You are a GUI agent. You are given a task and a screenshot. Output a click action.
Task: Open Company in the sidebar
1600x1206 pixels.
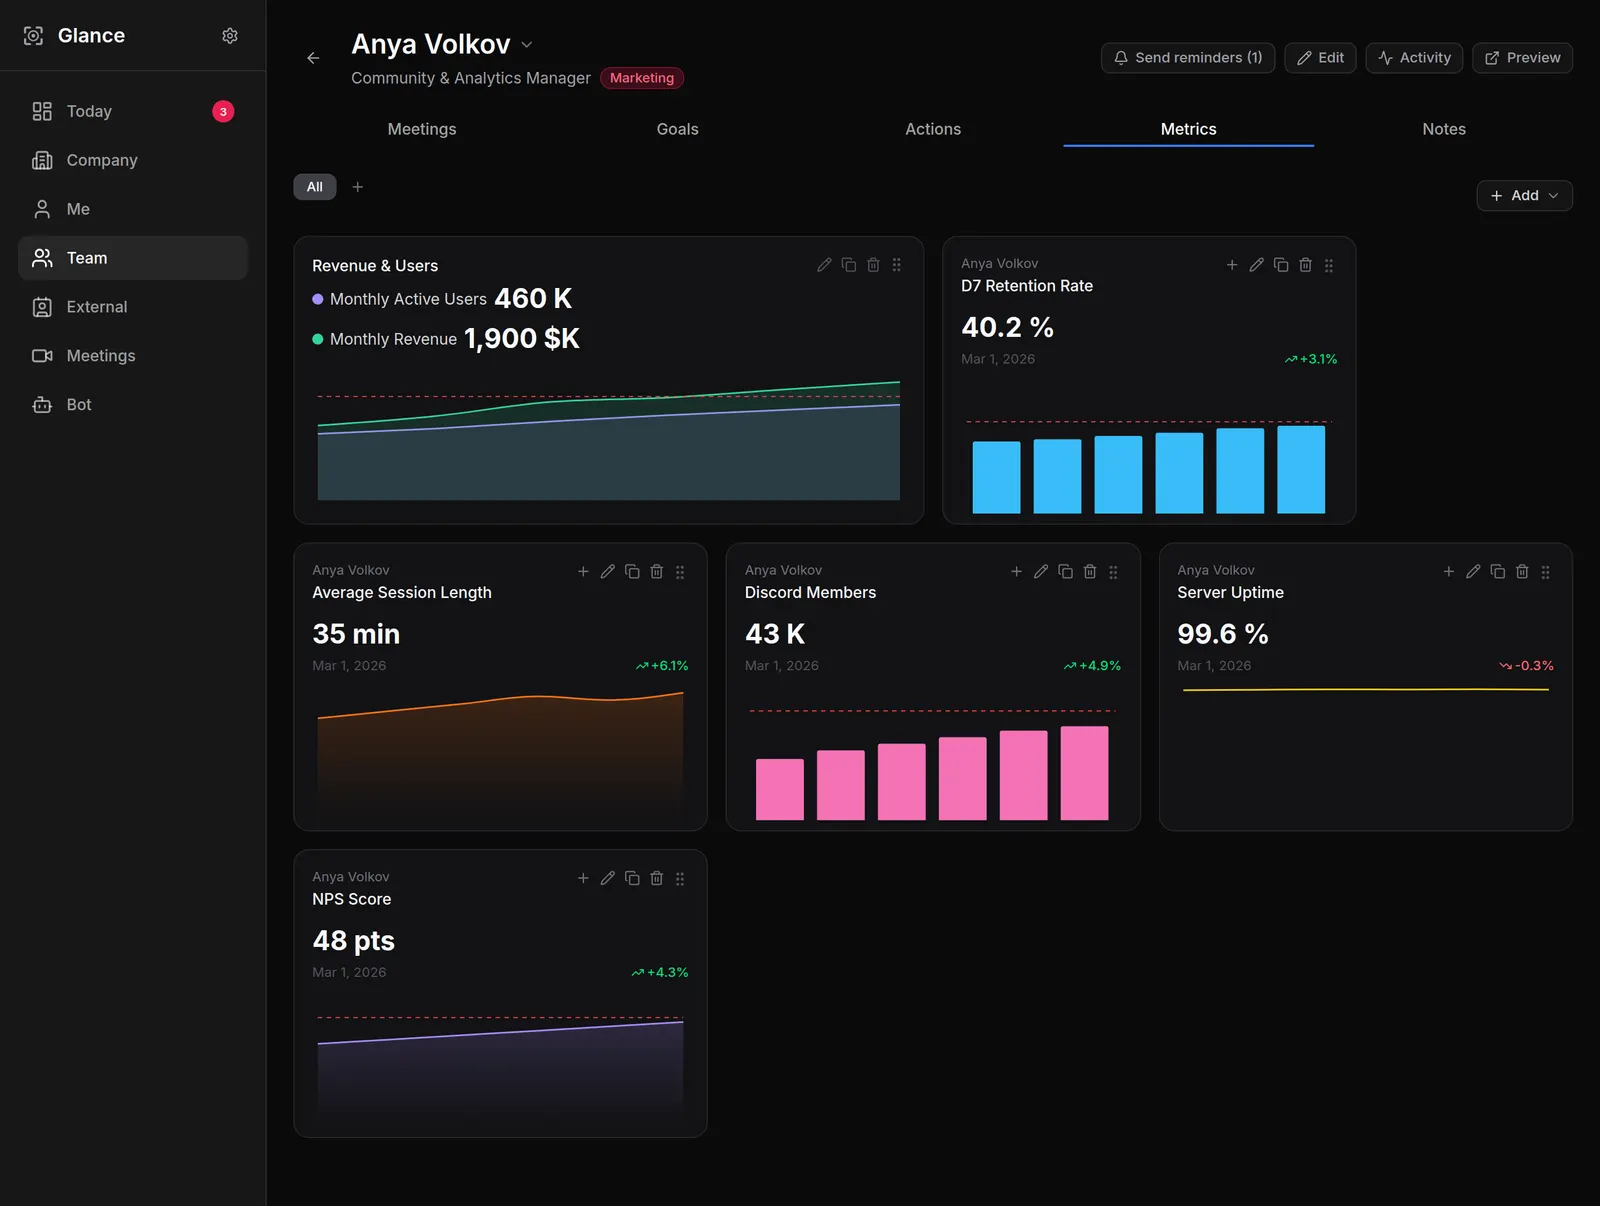[x=133, y=160]
